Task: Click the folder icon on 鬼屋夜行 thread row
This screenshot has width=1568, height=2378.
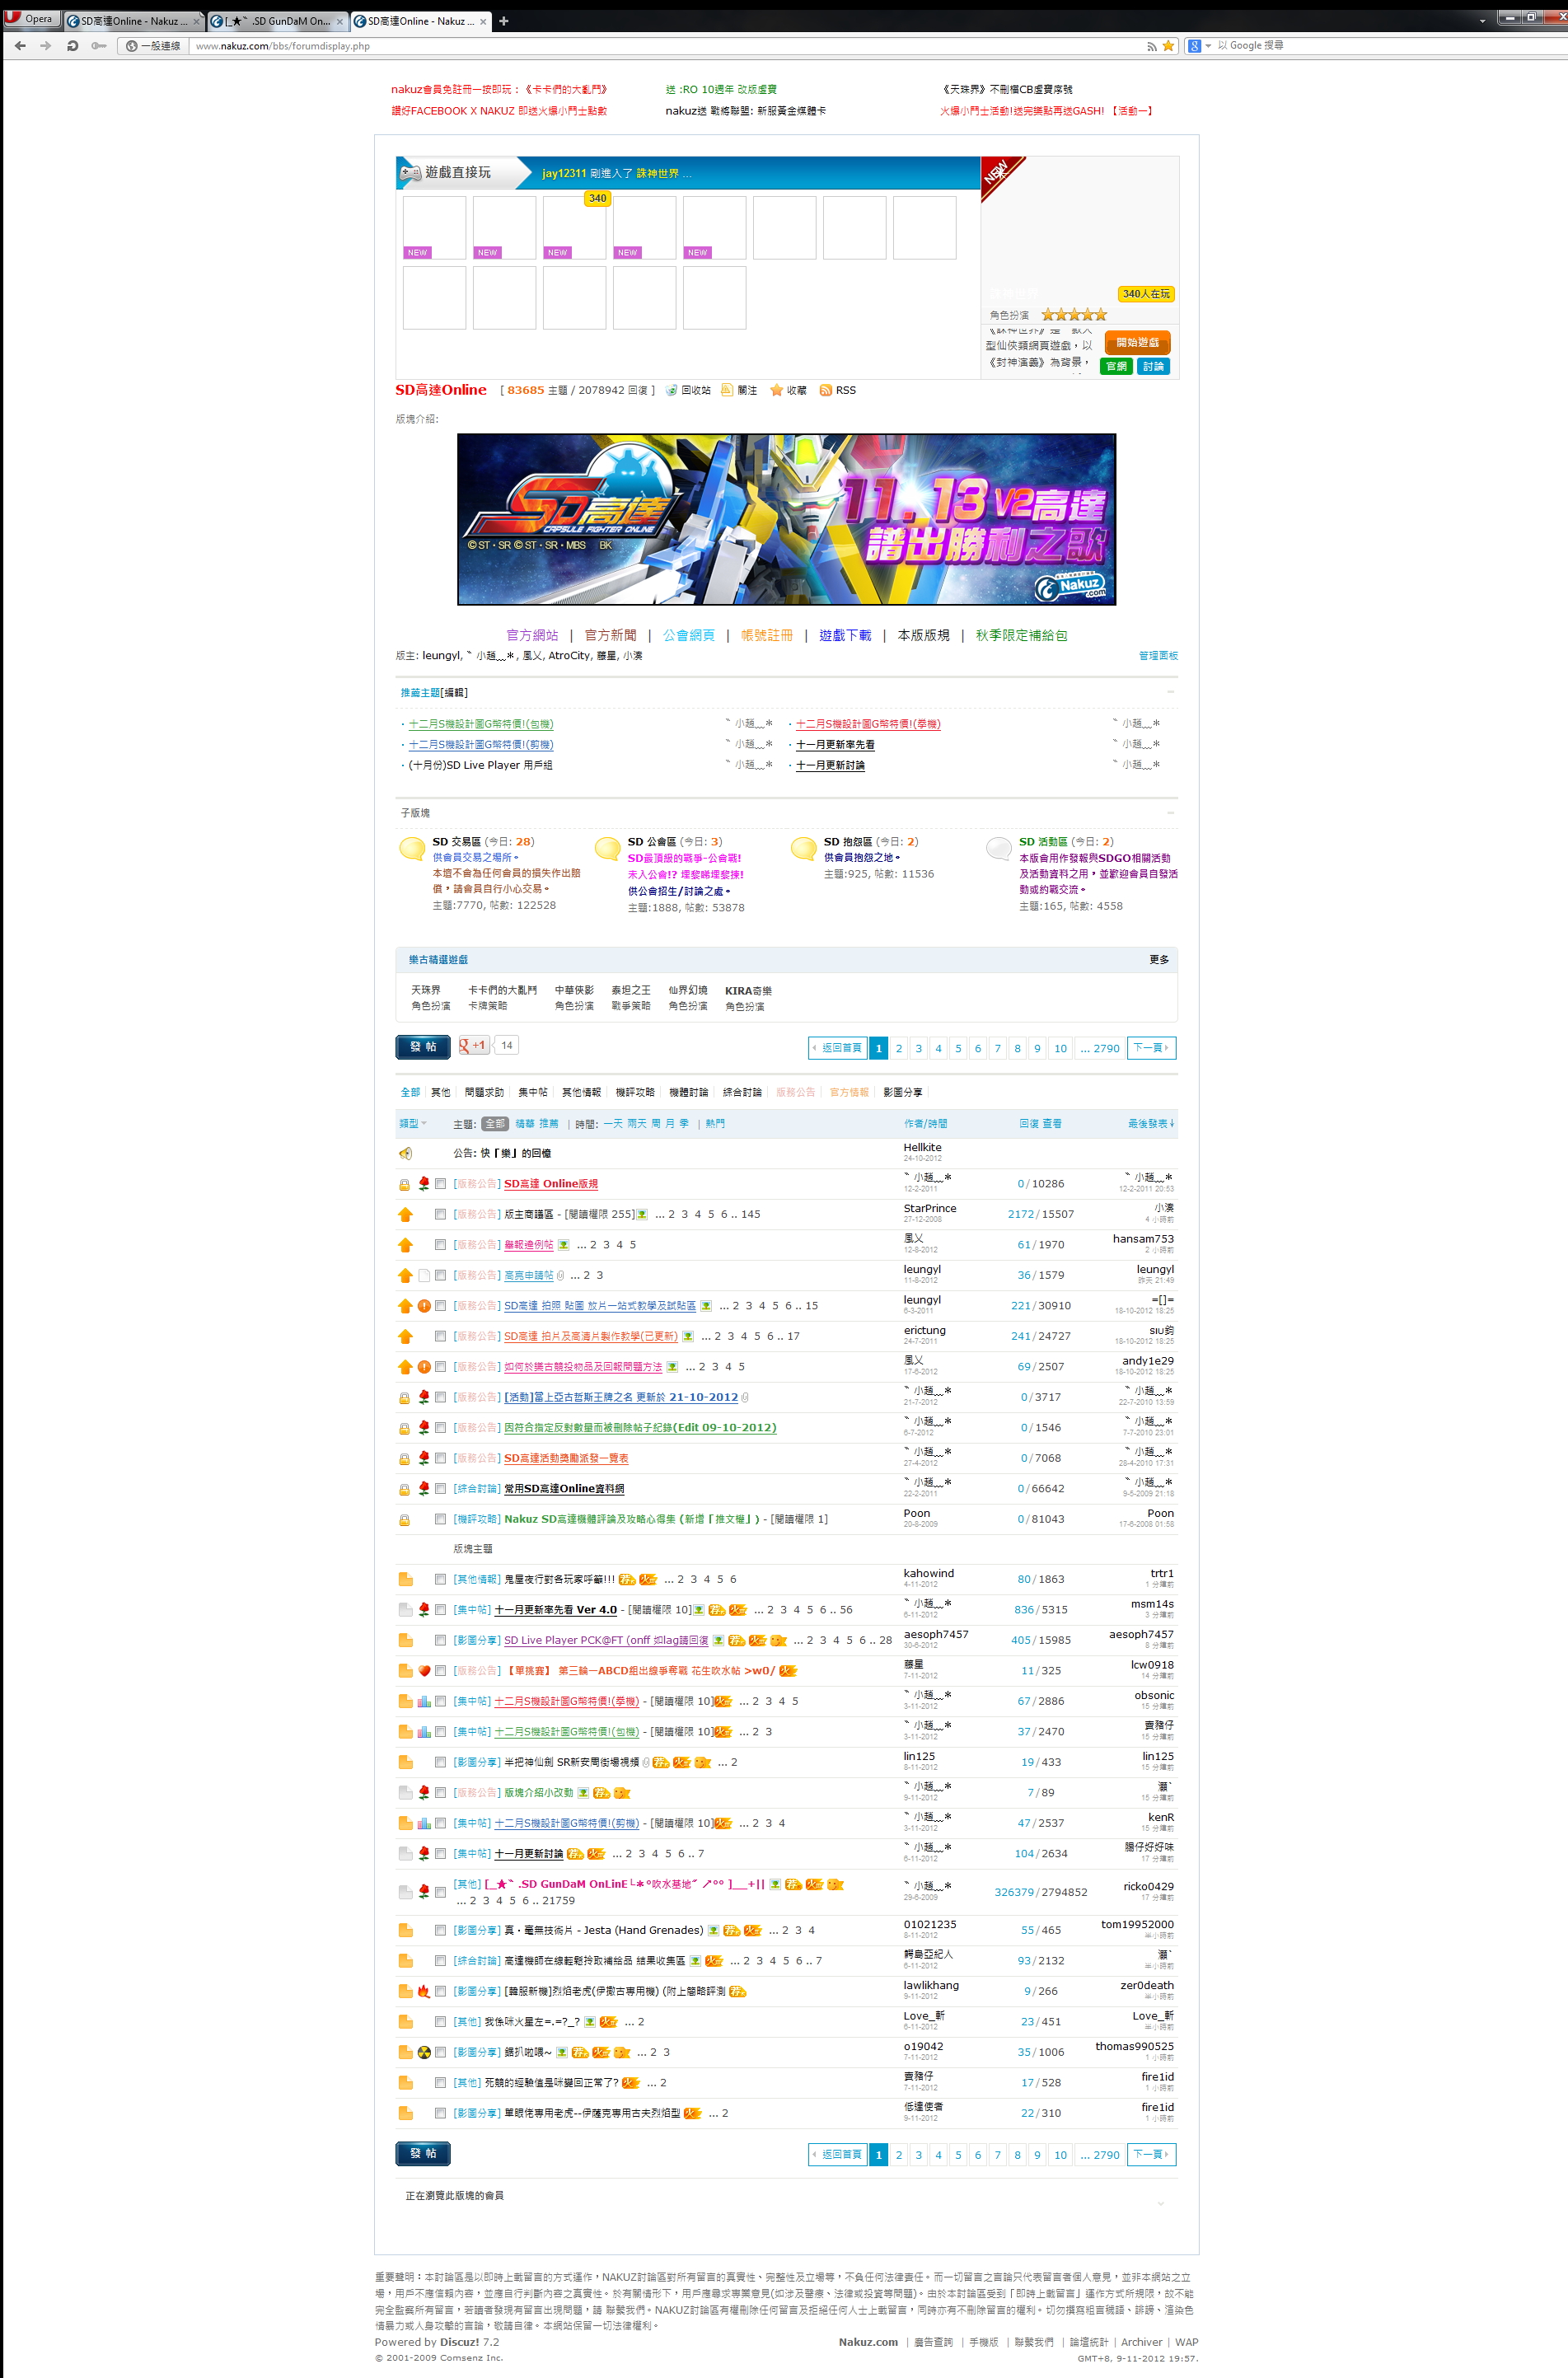Action: (x=405, y=1579)
